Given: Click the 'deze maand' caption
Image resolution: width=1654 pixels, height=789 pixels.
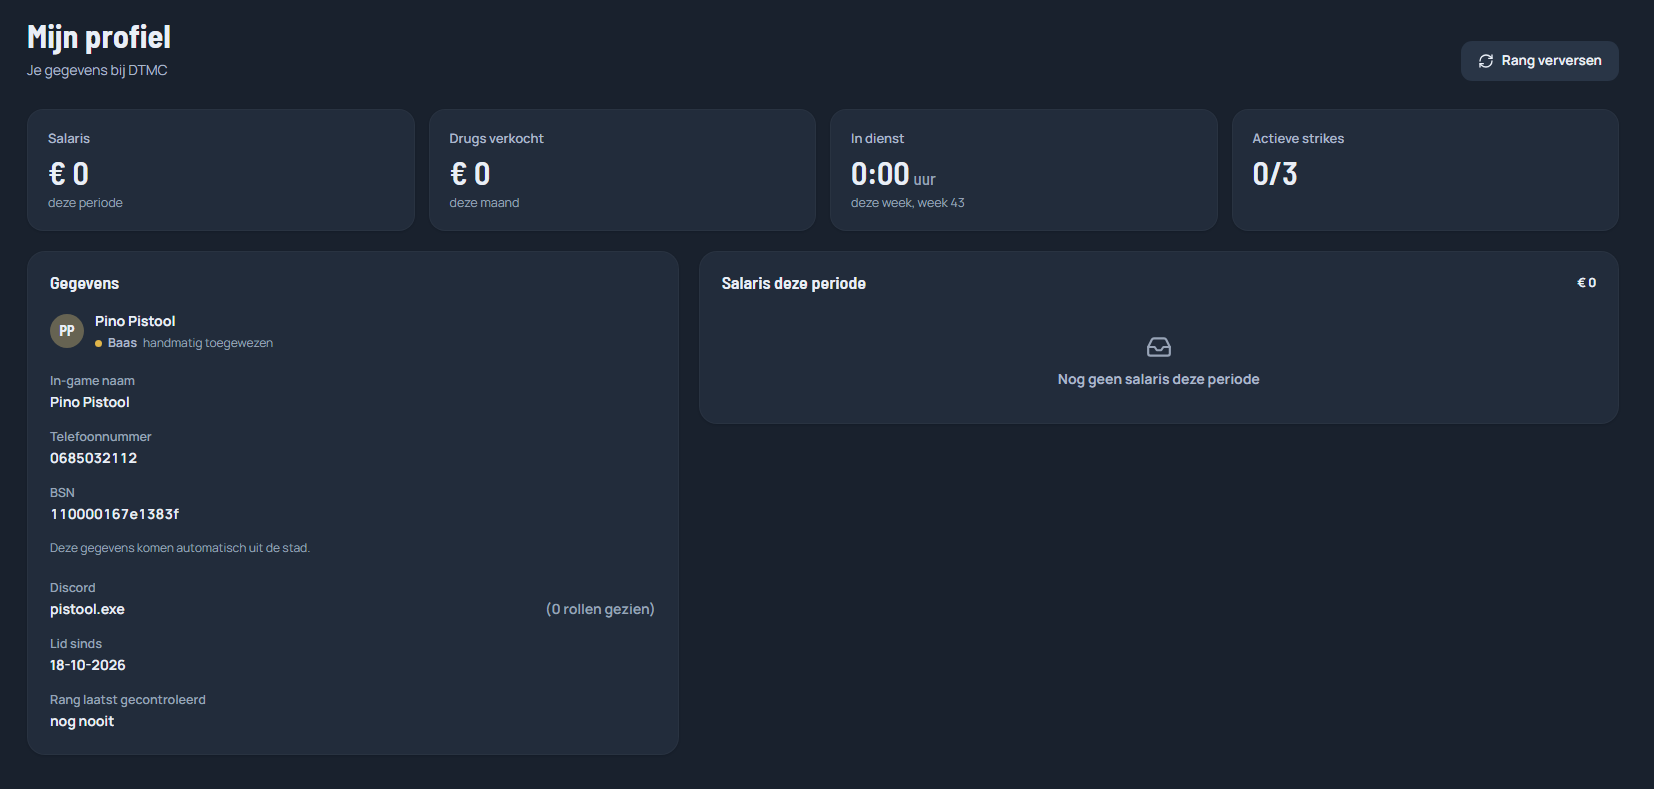Looking at the screenshot, I should [484, 203].
